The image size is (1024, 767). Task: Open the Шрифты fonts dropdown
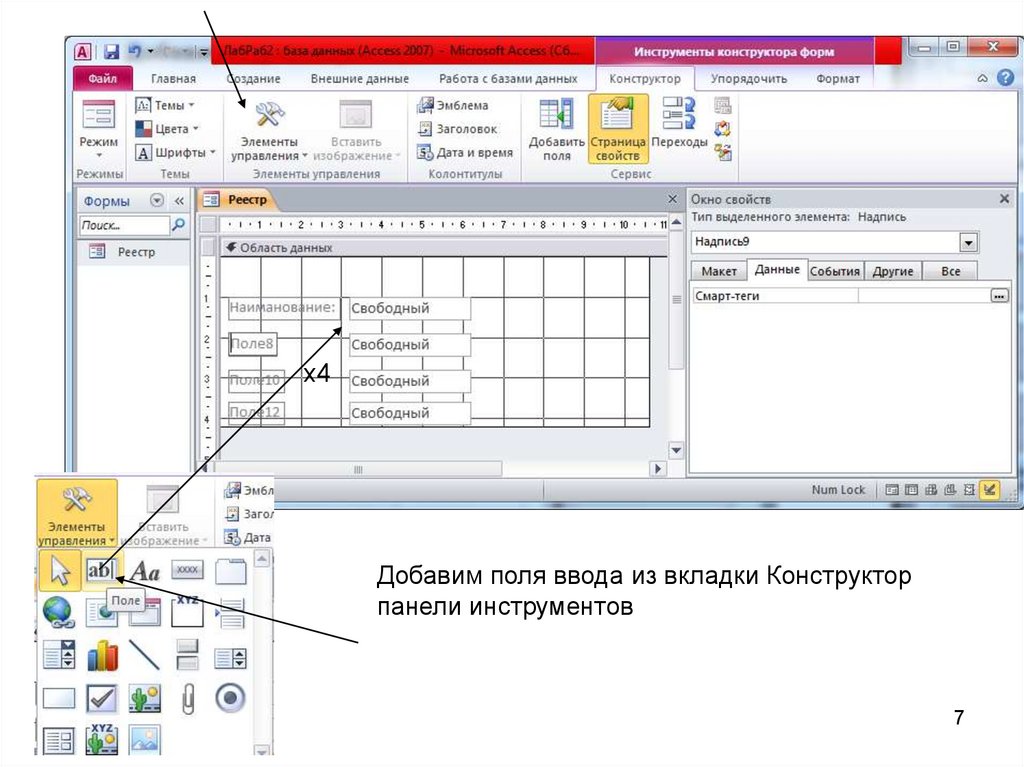[175, 152]
